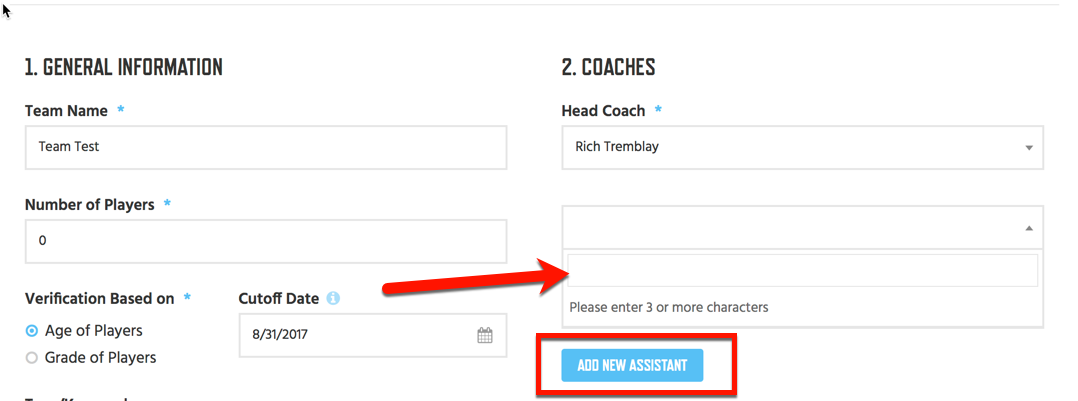Focus the Team Name field containing Team Test
This screenshot has height=401, width=1078.
(x=266, y=147)
